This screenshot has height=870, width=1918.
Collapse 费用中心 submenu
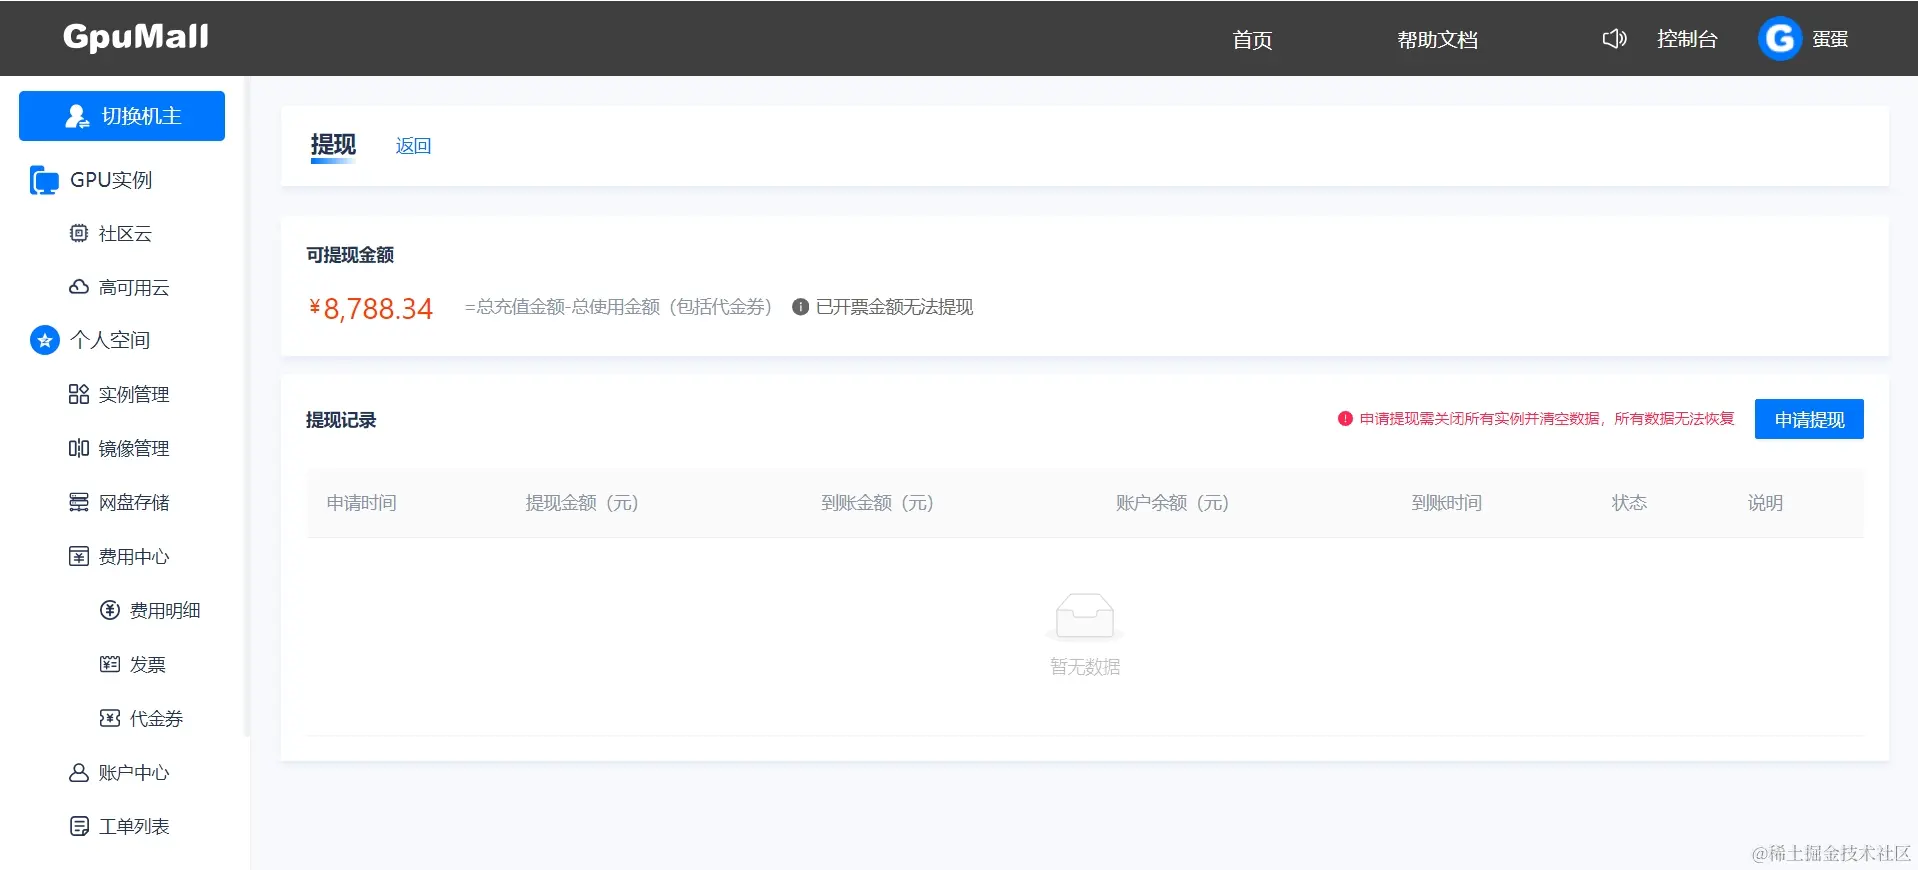tap(134, 556)
